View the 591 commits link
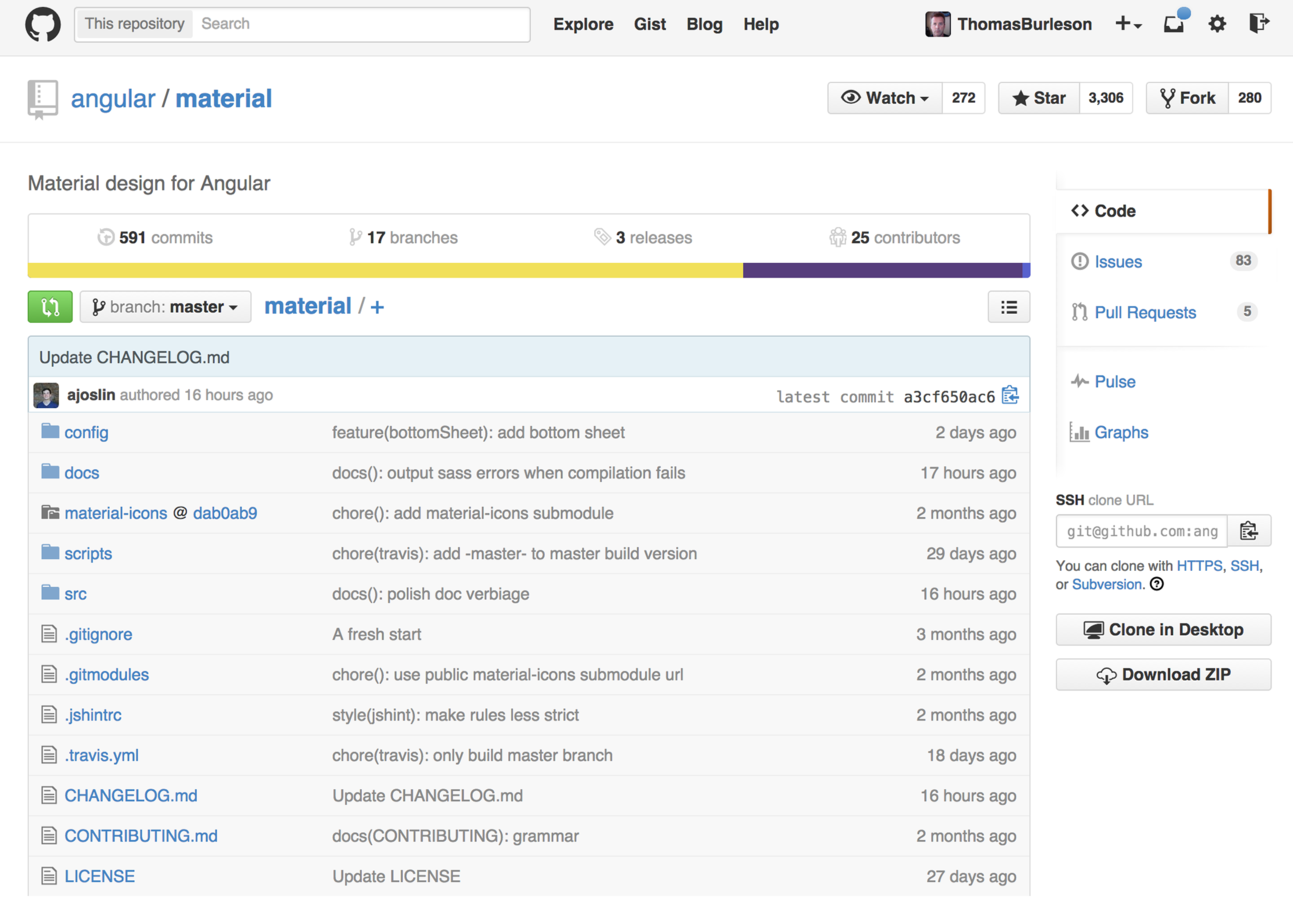This screenshot has width=1293, height=900. pos(155,238)
